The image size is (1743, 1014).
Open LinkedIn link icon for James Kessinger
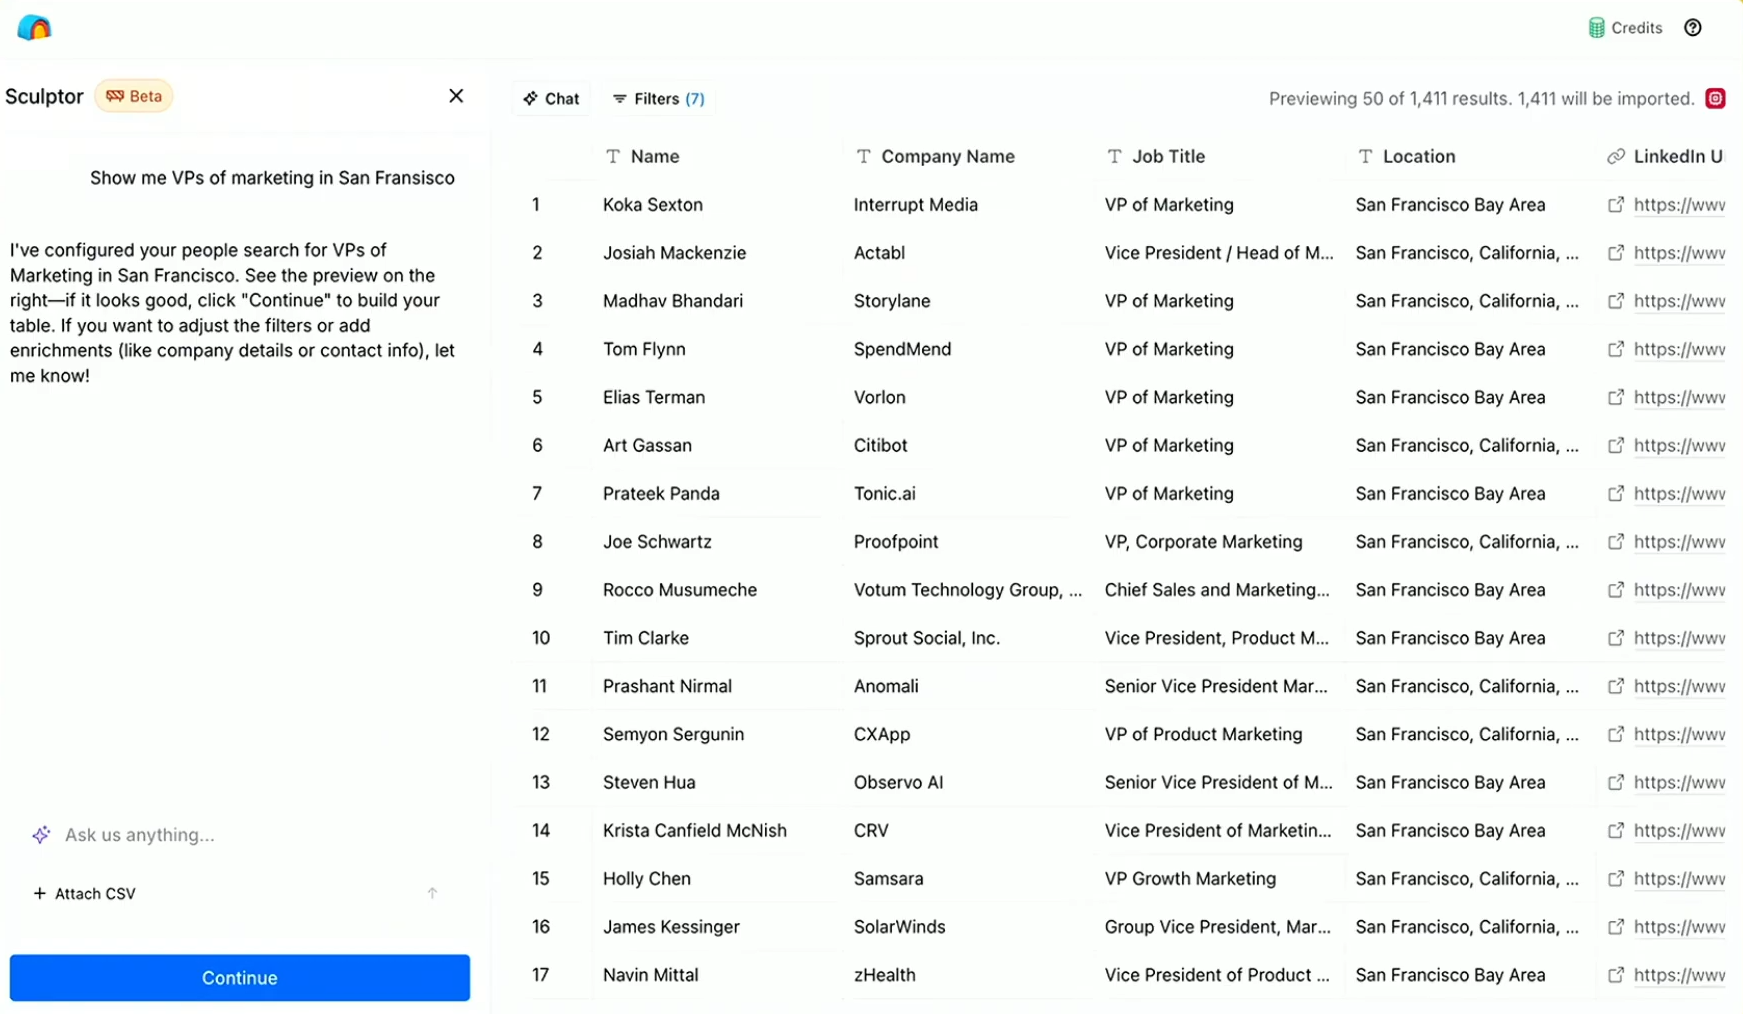pos(1615,927)
